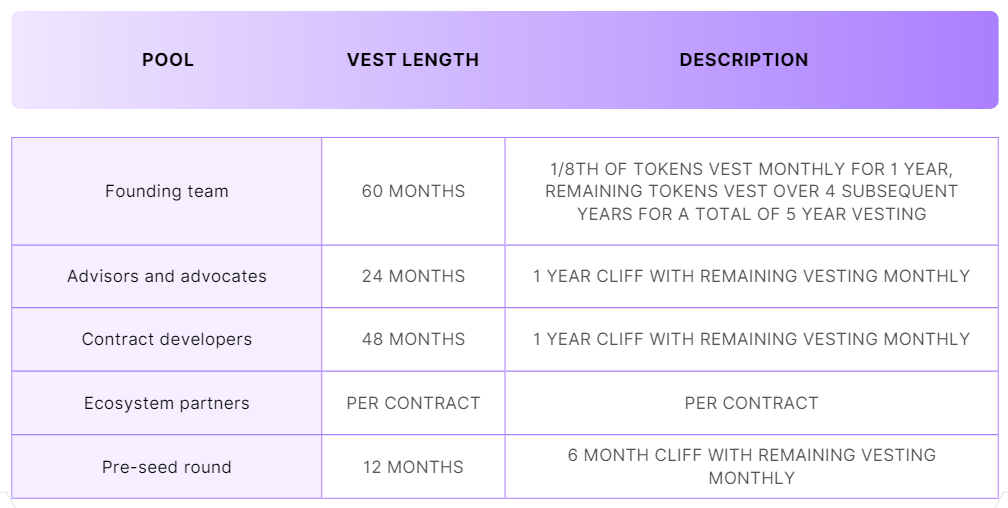
Task: Select the Founding team pool cell
Action: pos(167,191)
